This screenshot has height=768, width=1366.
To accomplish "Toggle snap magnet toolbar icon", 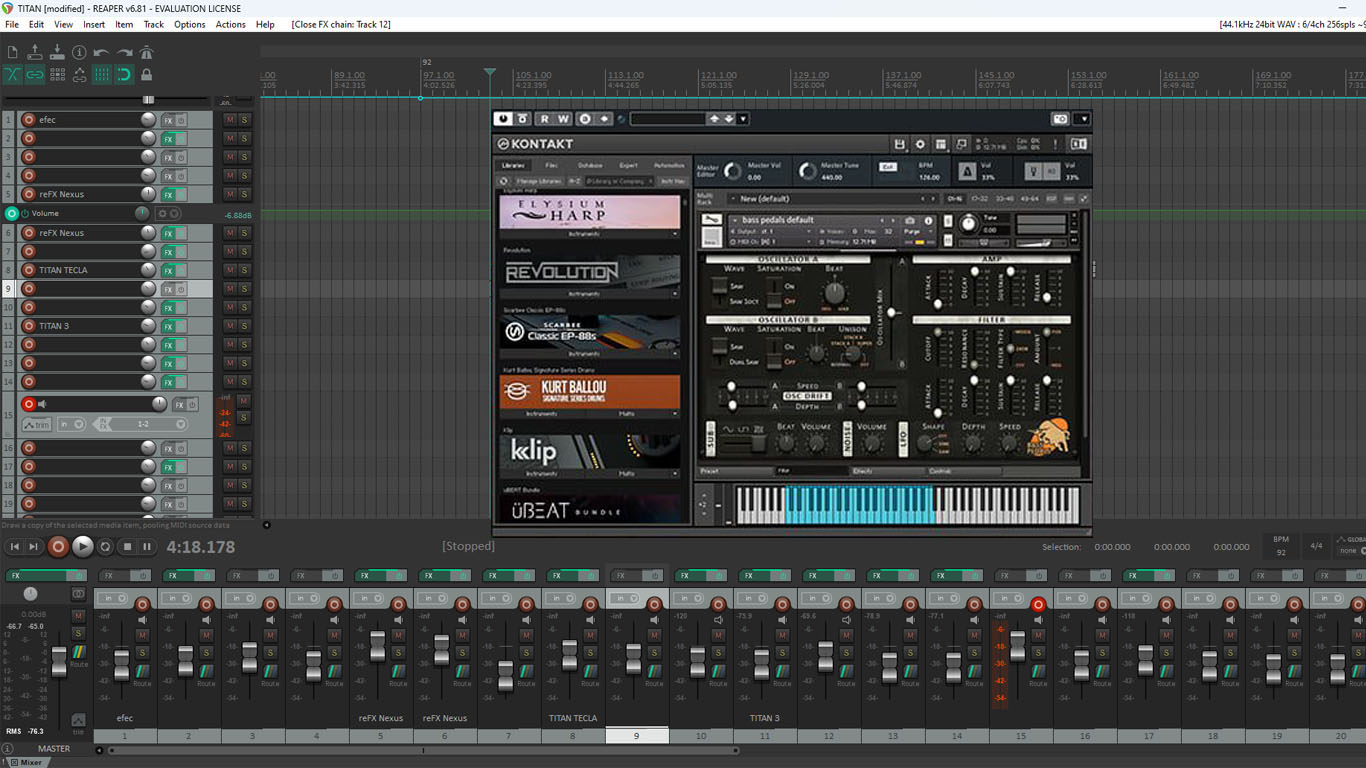I will point(124,74).
